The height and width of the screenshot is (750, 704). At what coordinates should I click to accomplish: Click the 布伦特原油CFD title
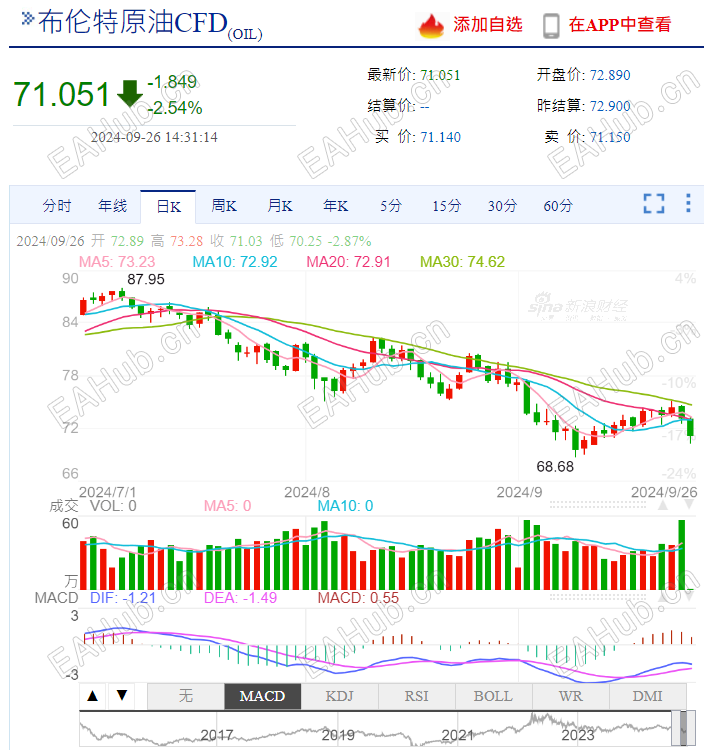[150, 23]
